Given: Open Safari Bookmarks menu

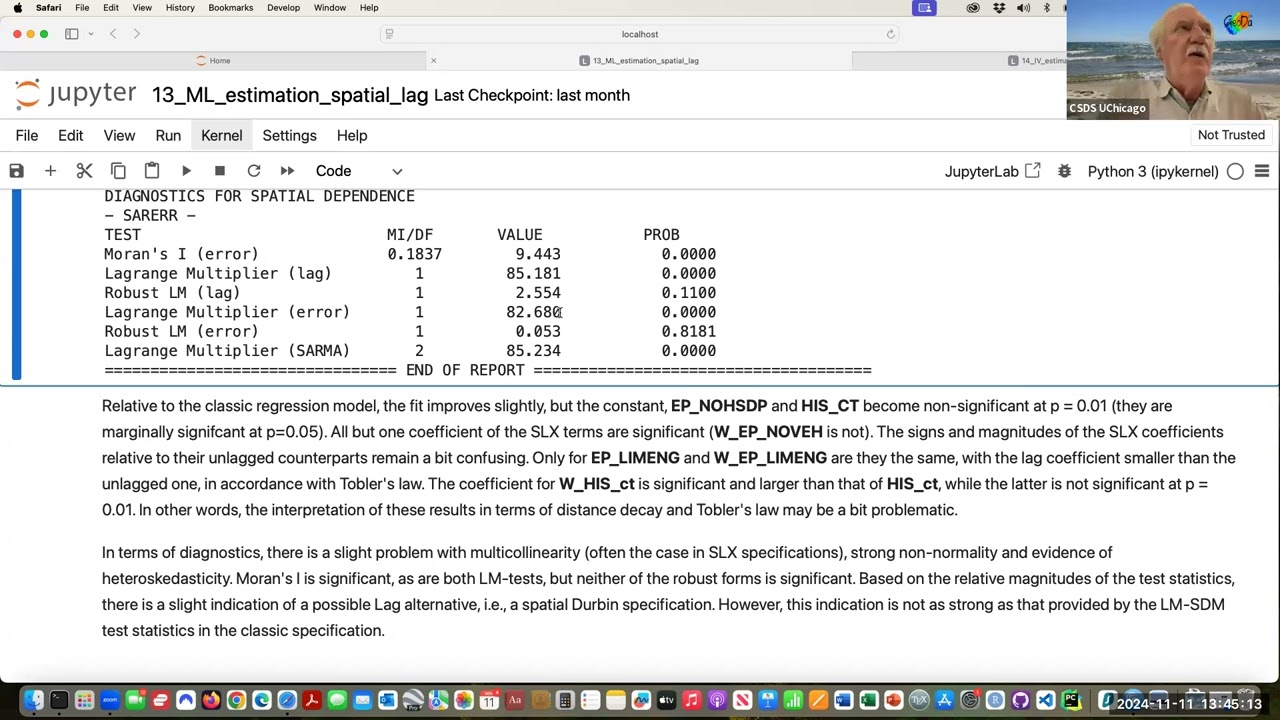Looking at the screenshot, I should pos(231,8).
